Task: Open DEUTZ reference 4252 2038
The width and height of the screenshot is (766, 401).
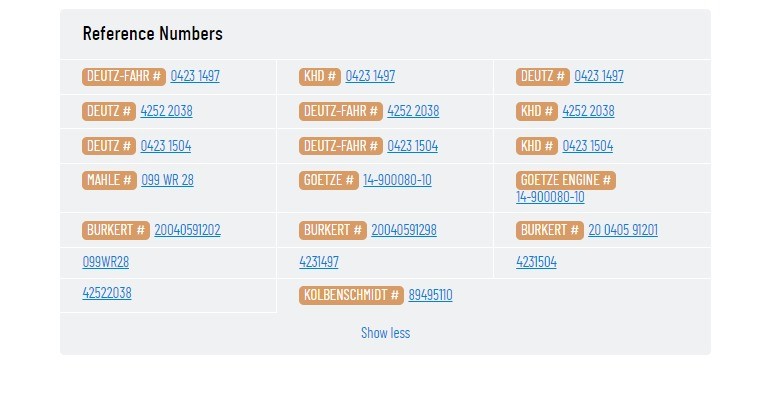Action: tap(166, 111)
